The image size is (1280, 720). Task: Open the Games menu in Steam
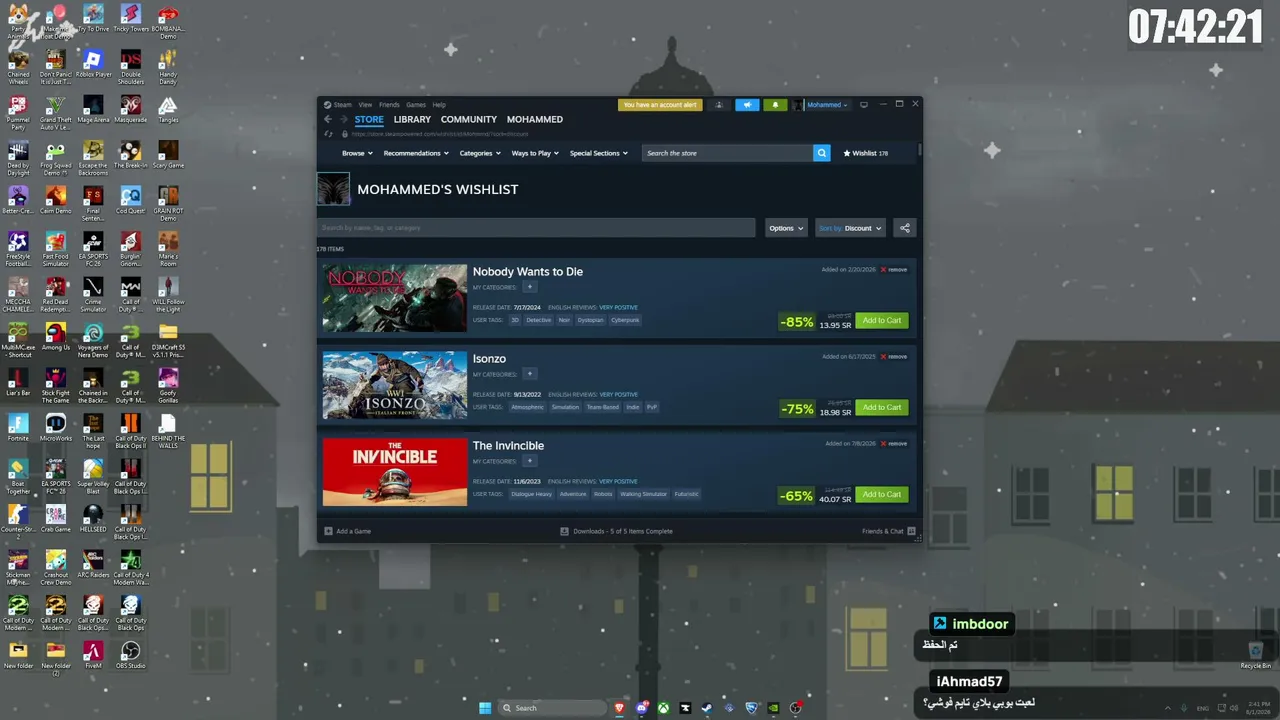(x=416, y=105)
